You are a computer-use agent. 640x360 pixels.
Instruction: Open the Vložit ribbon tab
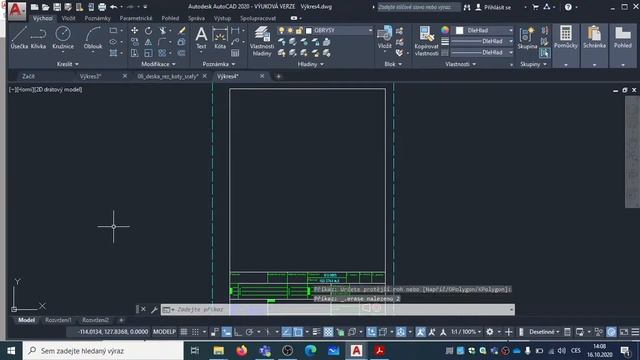click(x=68, y=18)
